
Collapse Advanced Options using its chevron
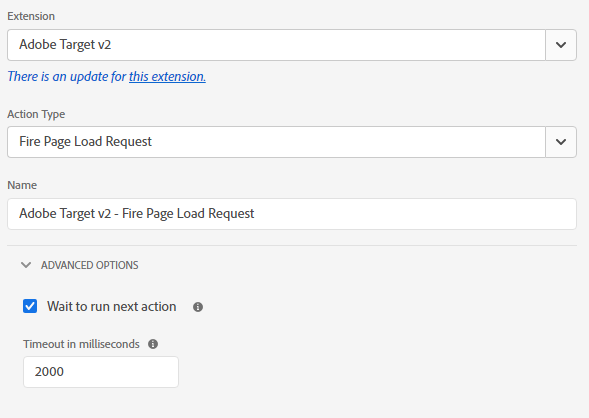26,265
